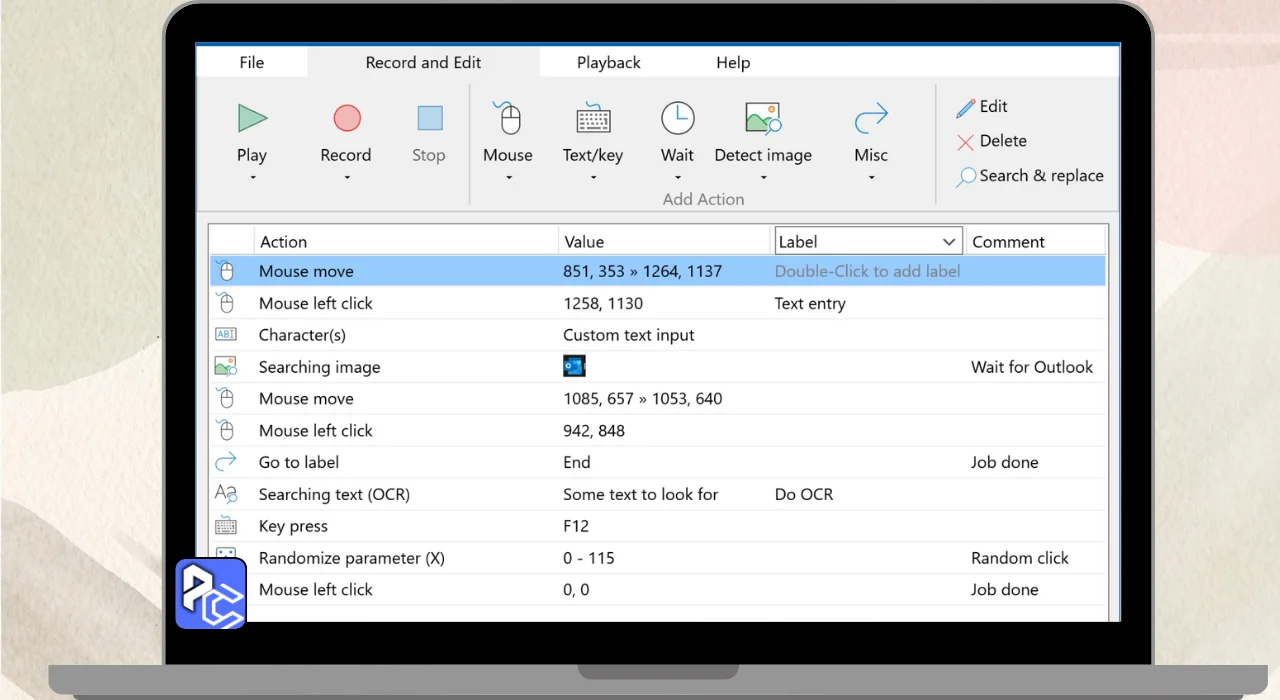The height and width of the screenshot is (700, 1280).
Task: Open the Label column dropdown
Action: [949, 242]
